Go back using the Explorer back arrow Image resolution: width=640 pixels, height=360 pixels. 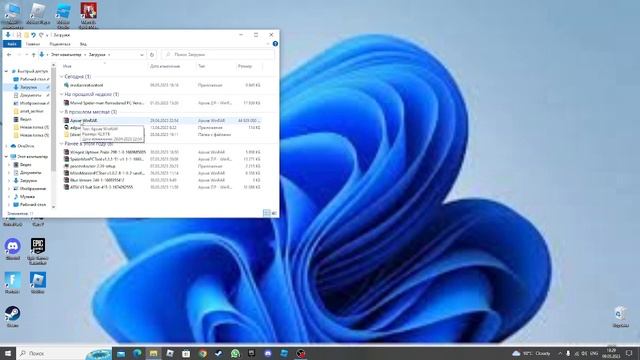[x=9, y=54]
